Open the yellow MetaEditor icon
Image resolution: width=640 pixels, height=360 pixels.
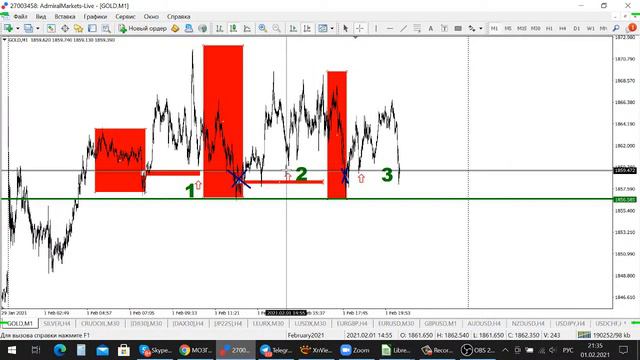coord(175,28)
